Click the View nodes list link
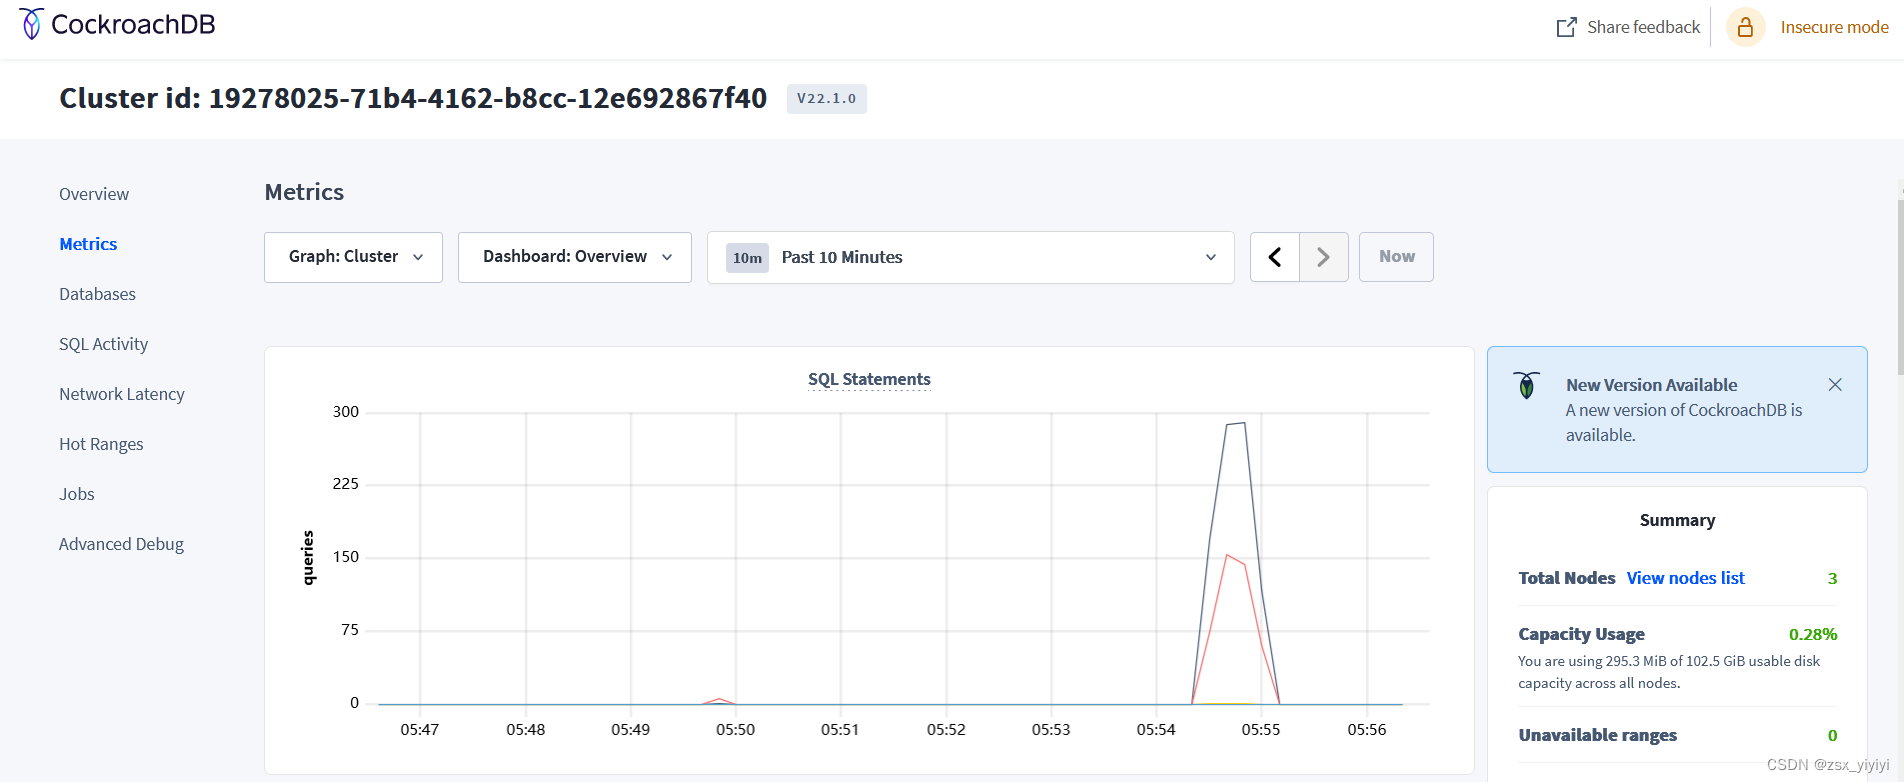The width and height of the screenshot is (1904, 782). [x=1685, y=578]
